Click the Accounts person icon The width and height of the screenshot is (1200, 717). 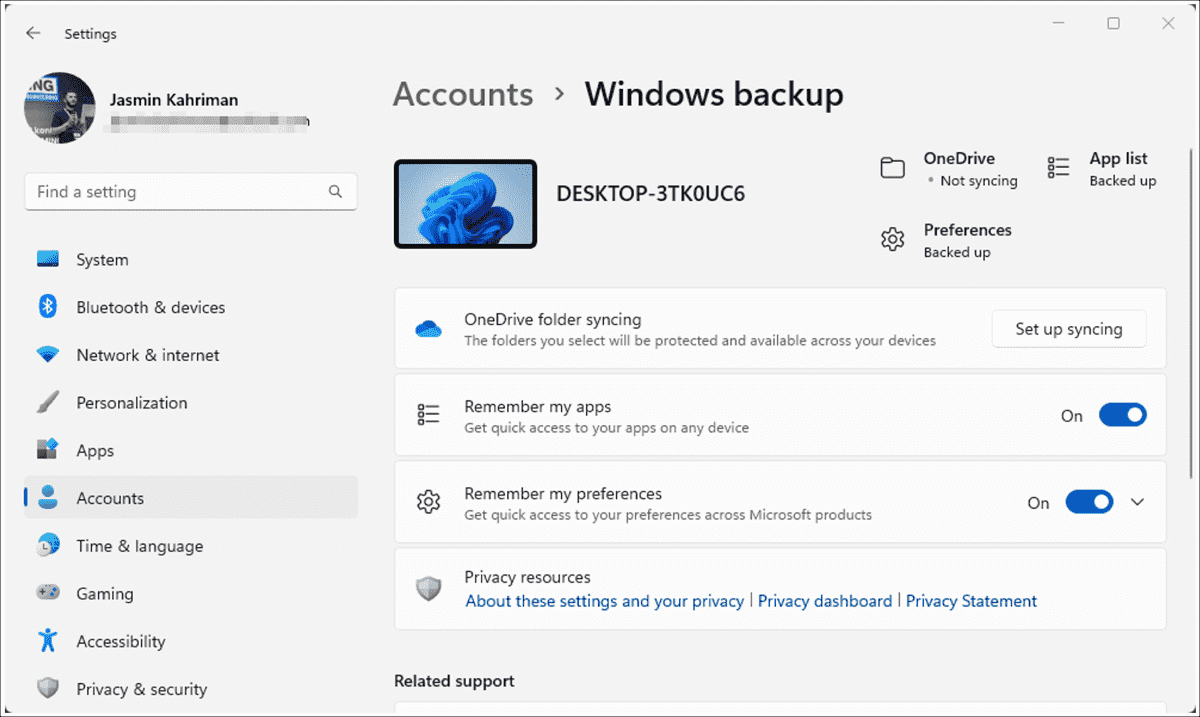click(48, 498)
